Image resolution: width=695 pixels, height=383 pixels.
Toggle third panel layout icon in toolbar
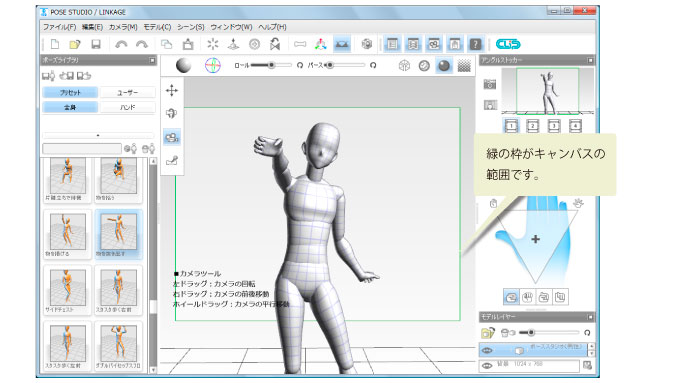tap(433, 44)
